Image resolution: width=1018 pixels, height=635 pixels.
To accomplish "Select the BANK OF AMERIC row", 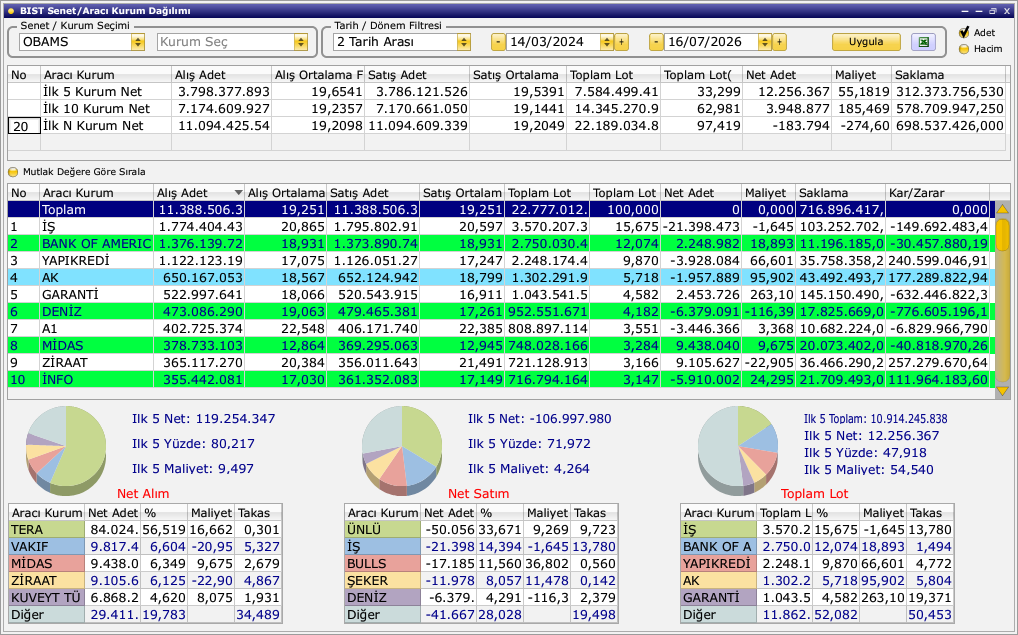I will (x=500, y=243).
